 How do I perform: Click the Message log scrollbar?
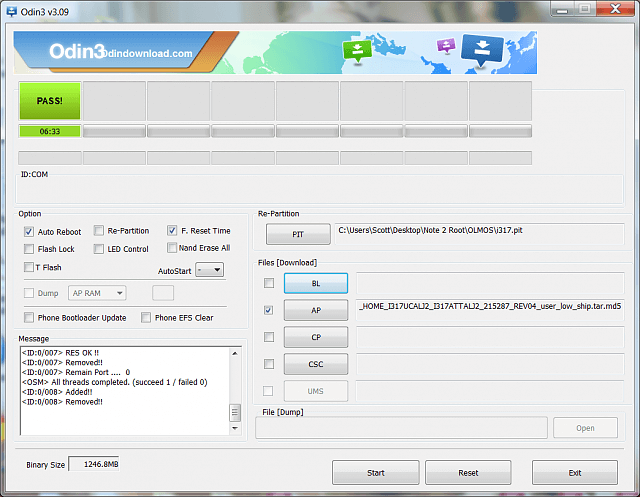(x=235, y=390)
